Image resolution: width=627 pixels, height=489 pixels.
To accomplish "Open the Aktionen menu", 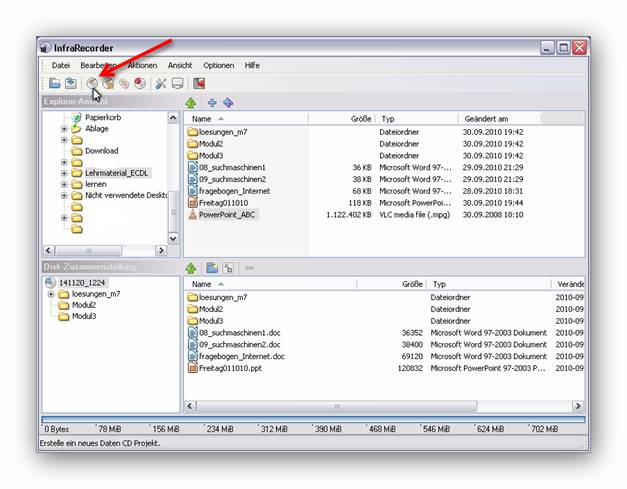I will (x=142, y=65).
